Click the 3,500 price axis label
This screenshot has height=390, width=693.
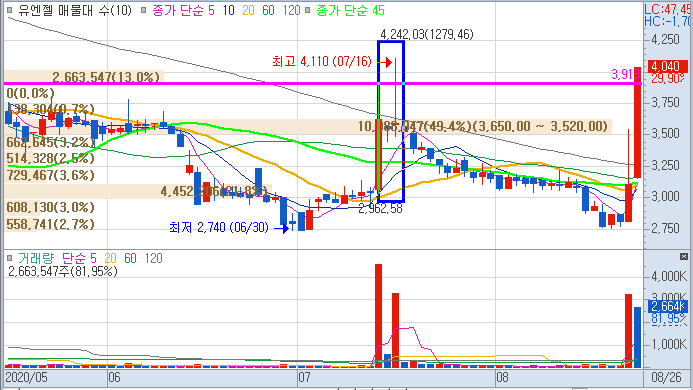pos(666,134)
